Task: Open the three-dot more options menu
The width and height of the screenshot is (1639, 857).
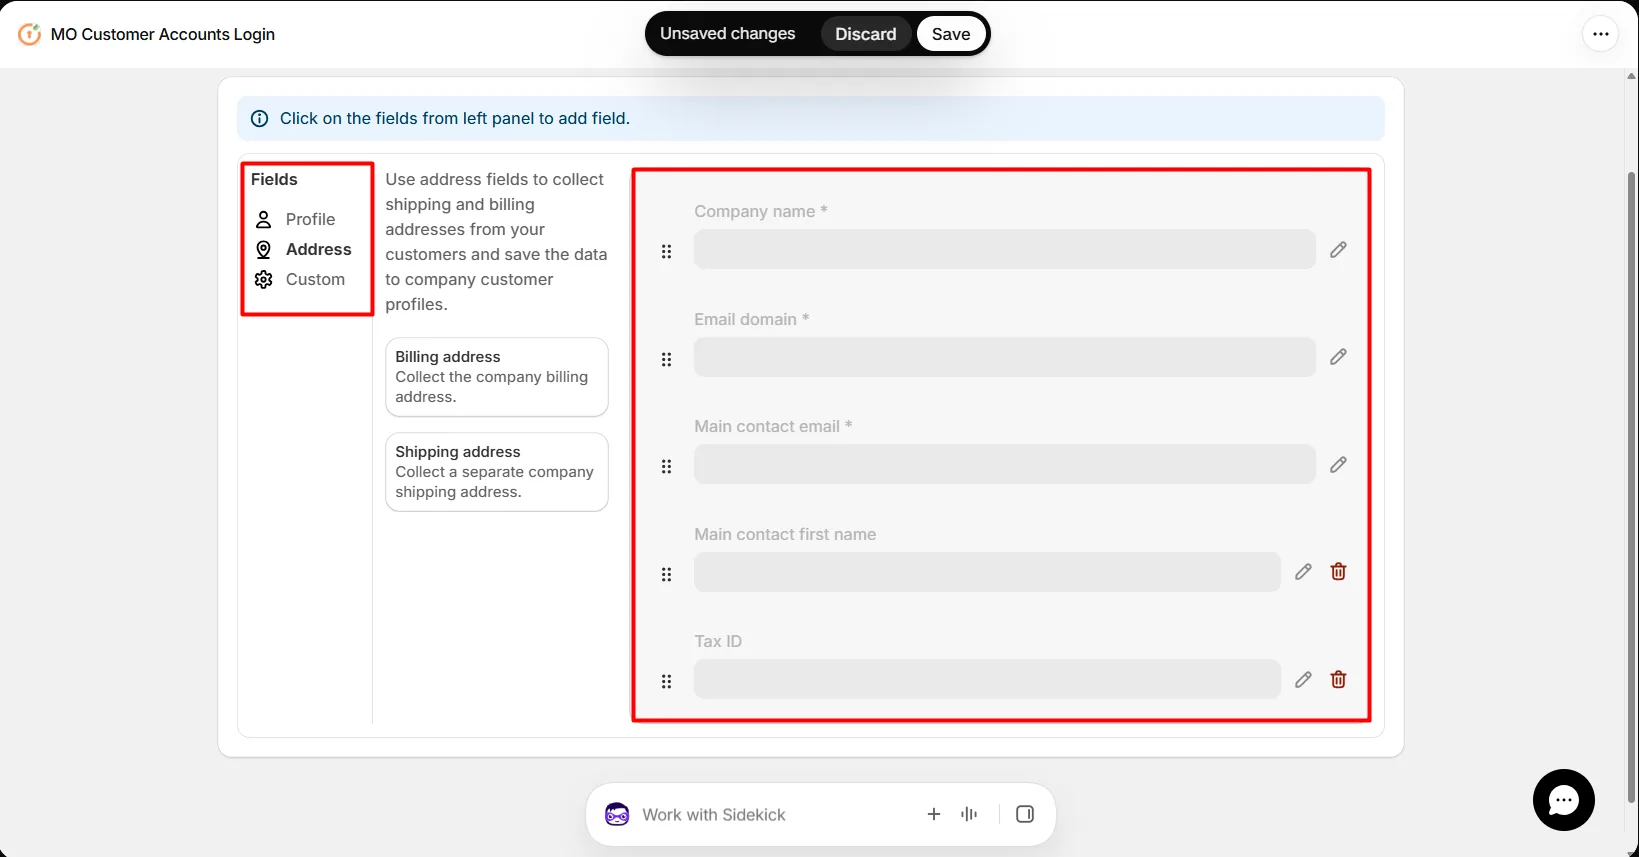Action: 1600,34
